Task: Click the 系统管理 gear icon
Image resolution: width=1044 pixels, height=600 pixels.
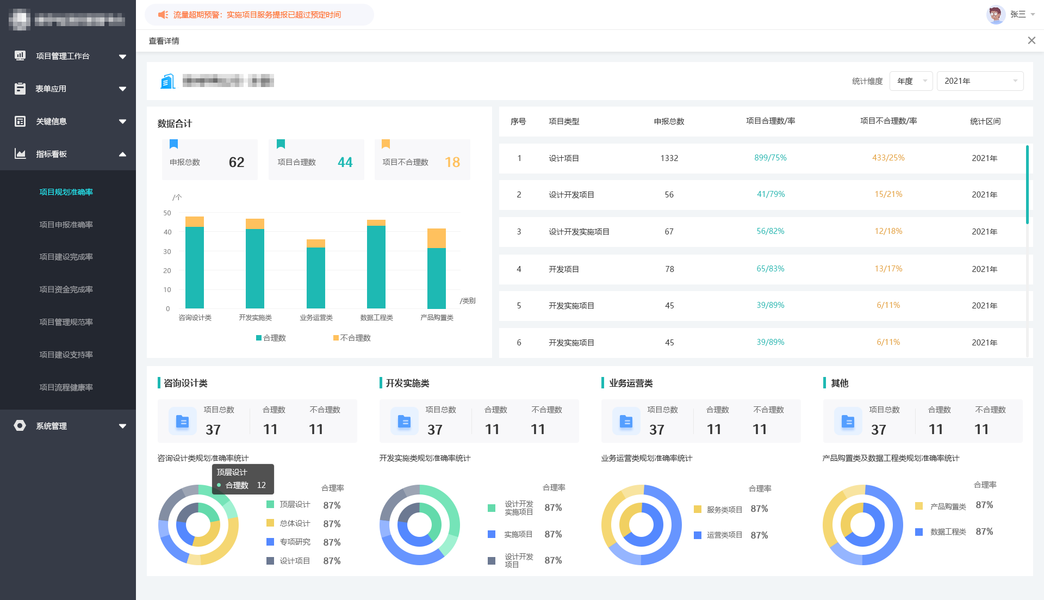Action: [20, 426]
